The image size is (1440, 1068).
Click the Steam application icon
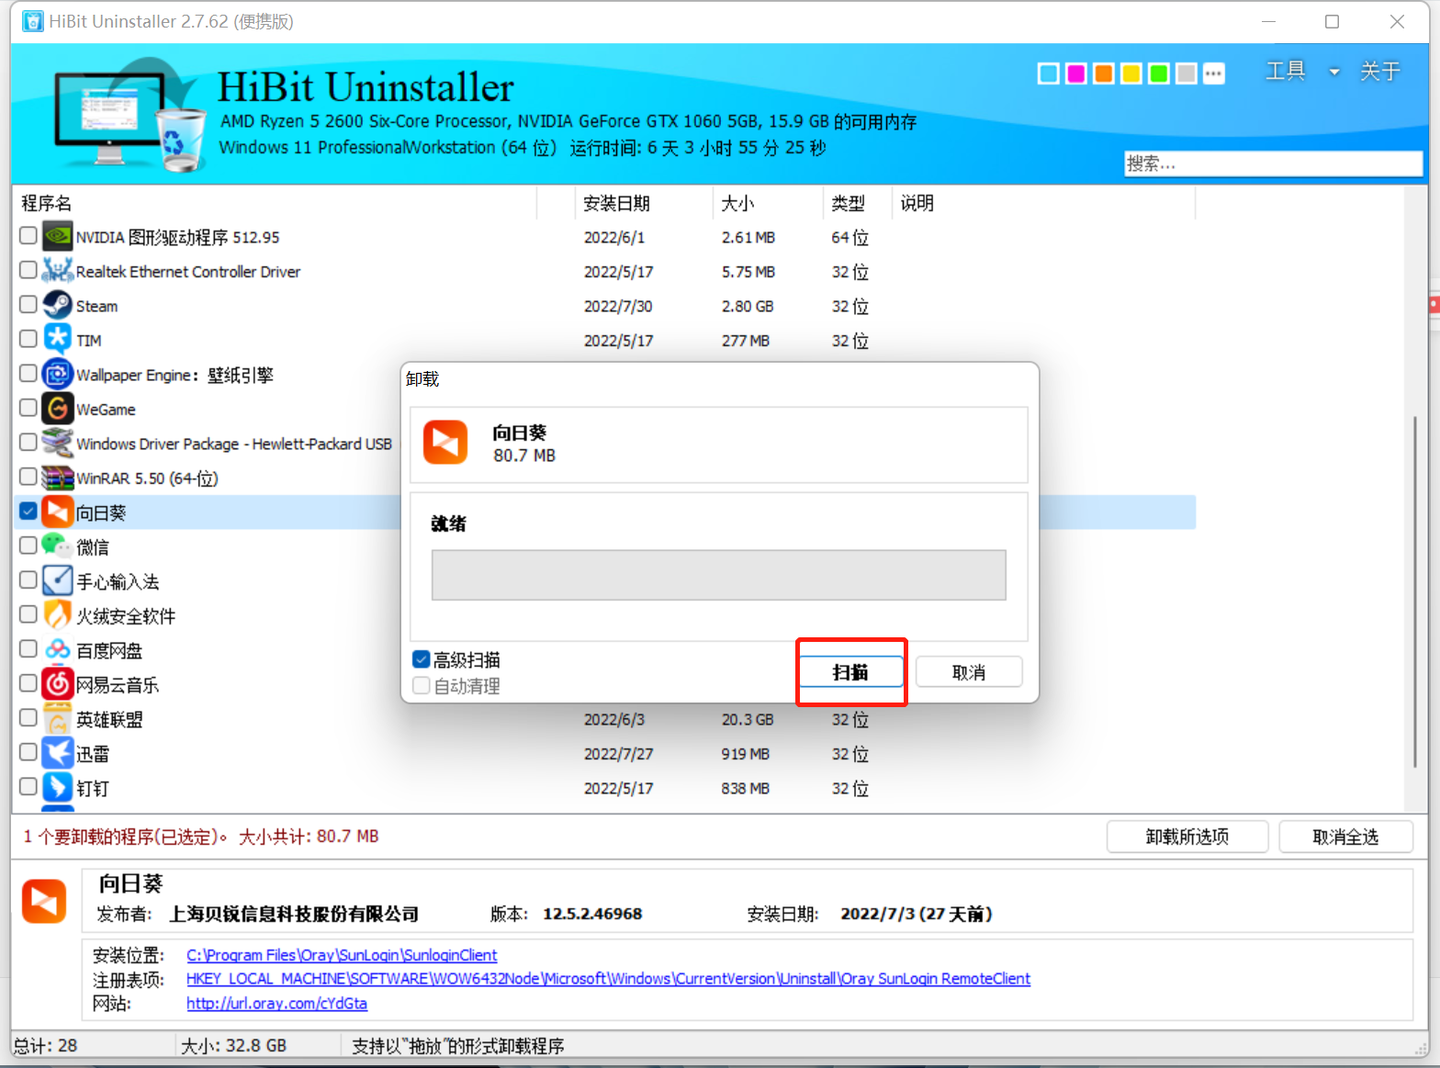[x=57, y=305]
